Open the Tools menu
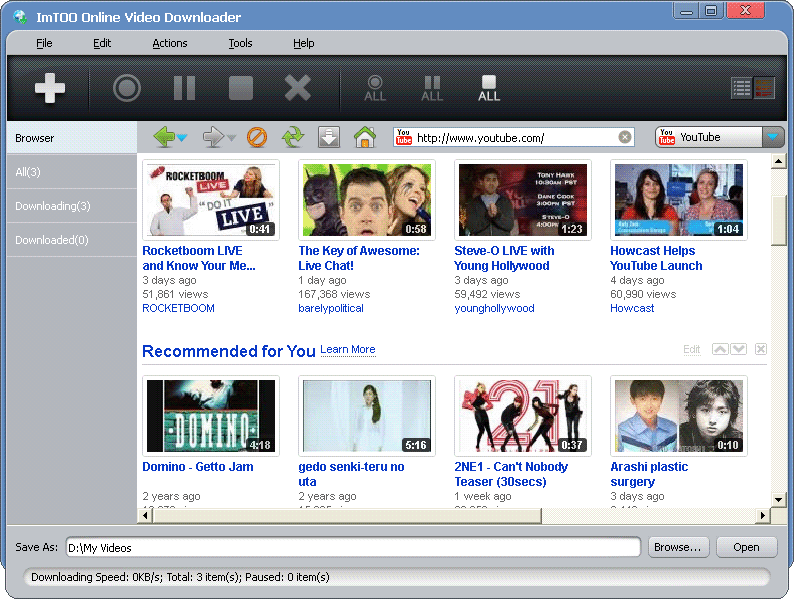 coord(240,43)
